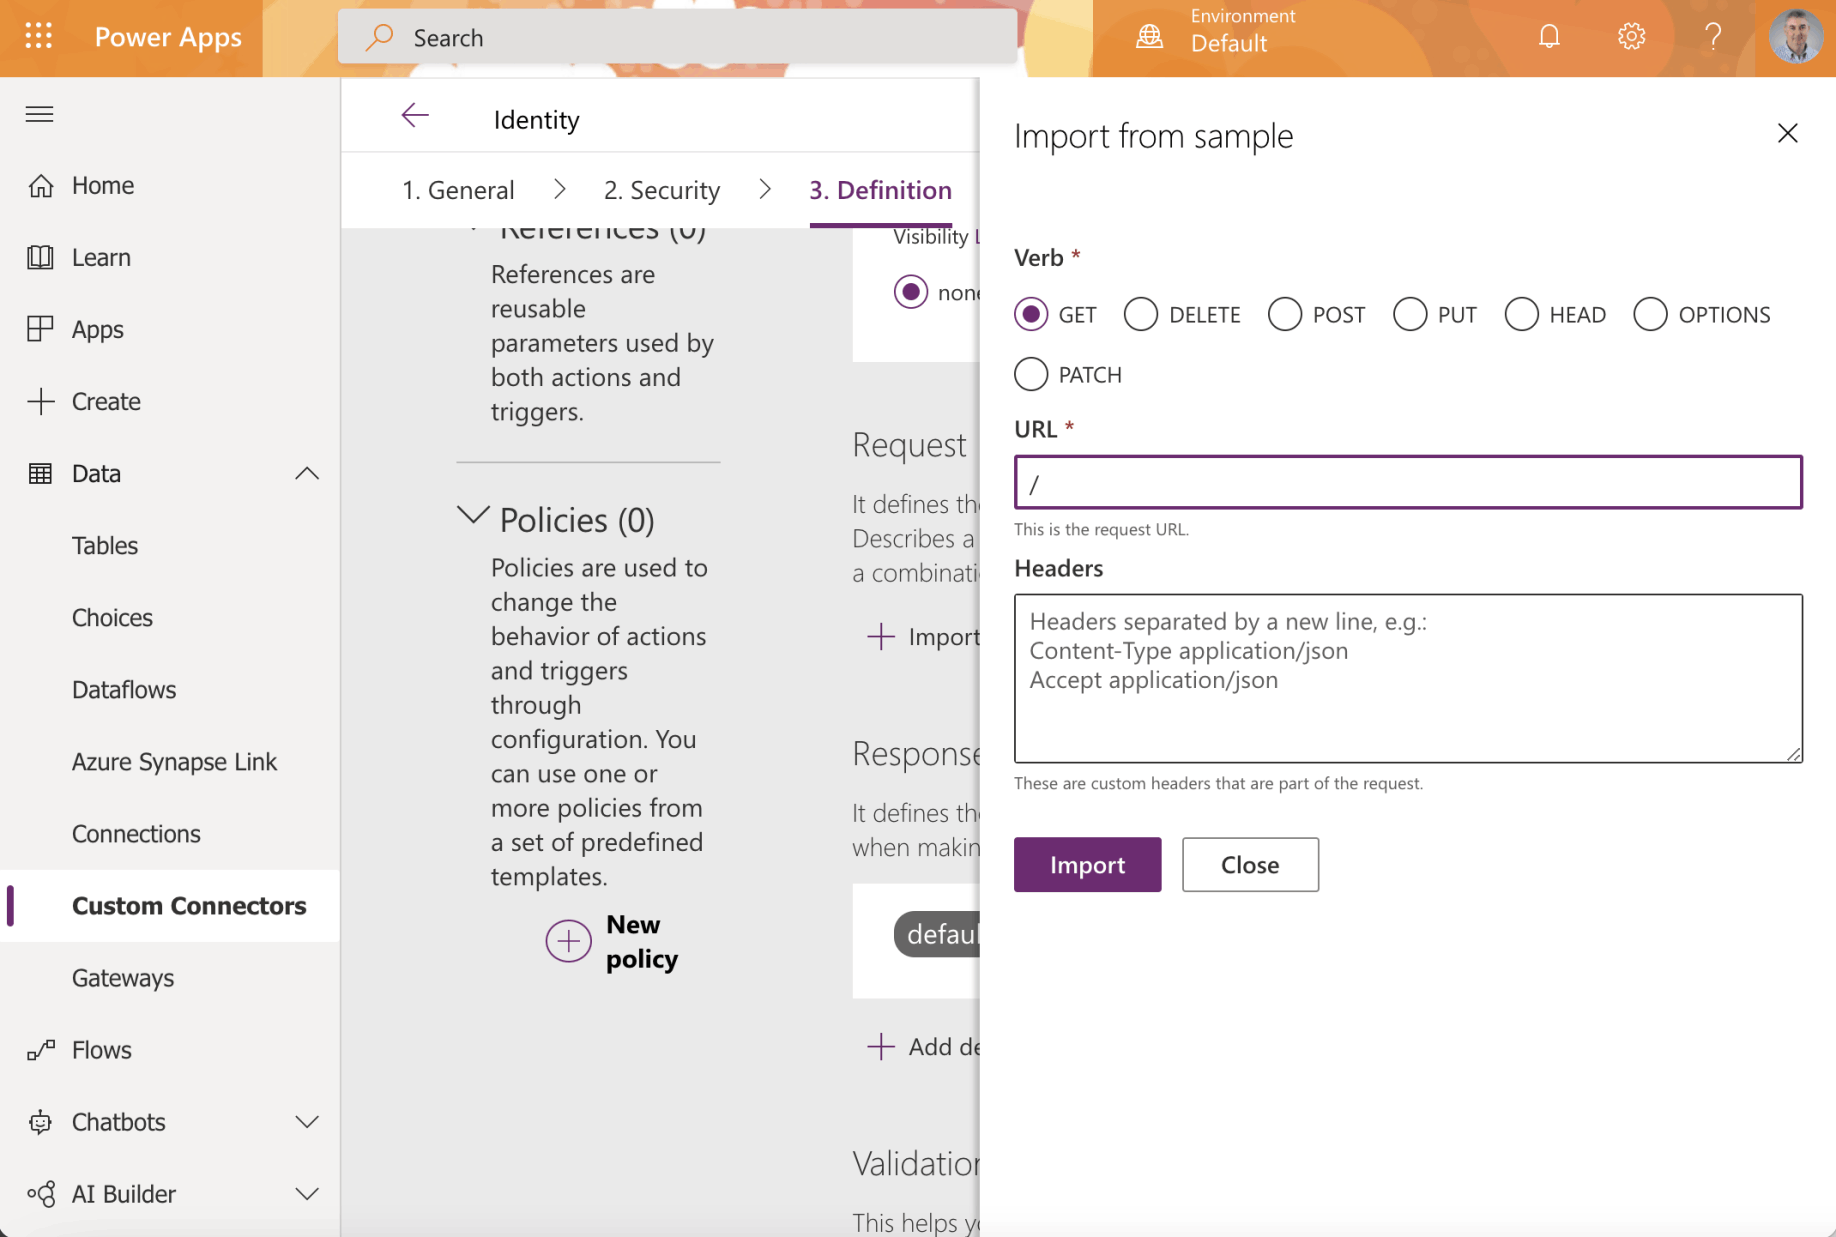Select the PATCH verb radio button
The width and height of the screenshot is (1836, 1237).
1031,374
